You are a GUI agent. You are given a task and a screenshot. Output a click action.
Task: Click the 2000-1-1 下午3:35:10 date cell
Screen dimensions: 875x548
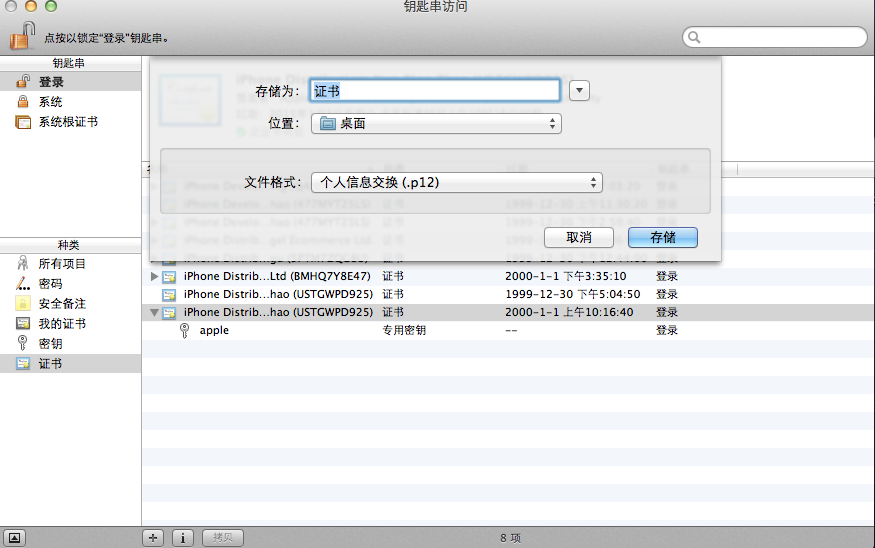566,276
